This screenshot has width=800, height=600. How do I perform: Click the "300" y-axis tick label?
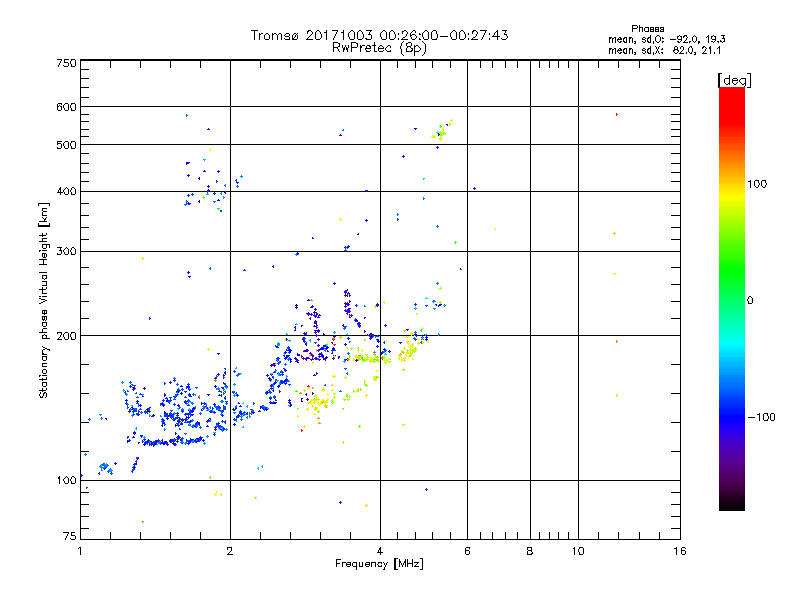tap(66, 252)
